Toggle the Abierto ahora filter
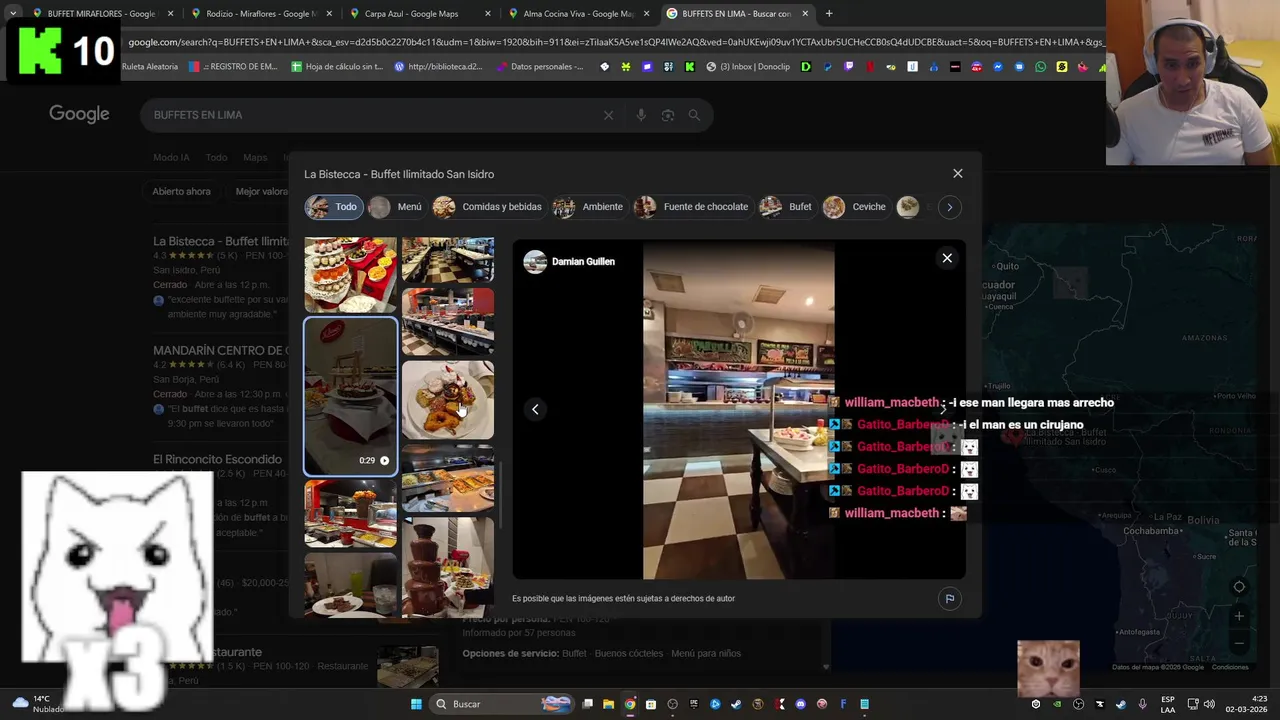 (181, 191)
